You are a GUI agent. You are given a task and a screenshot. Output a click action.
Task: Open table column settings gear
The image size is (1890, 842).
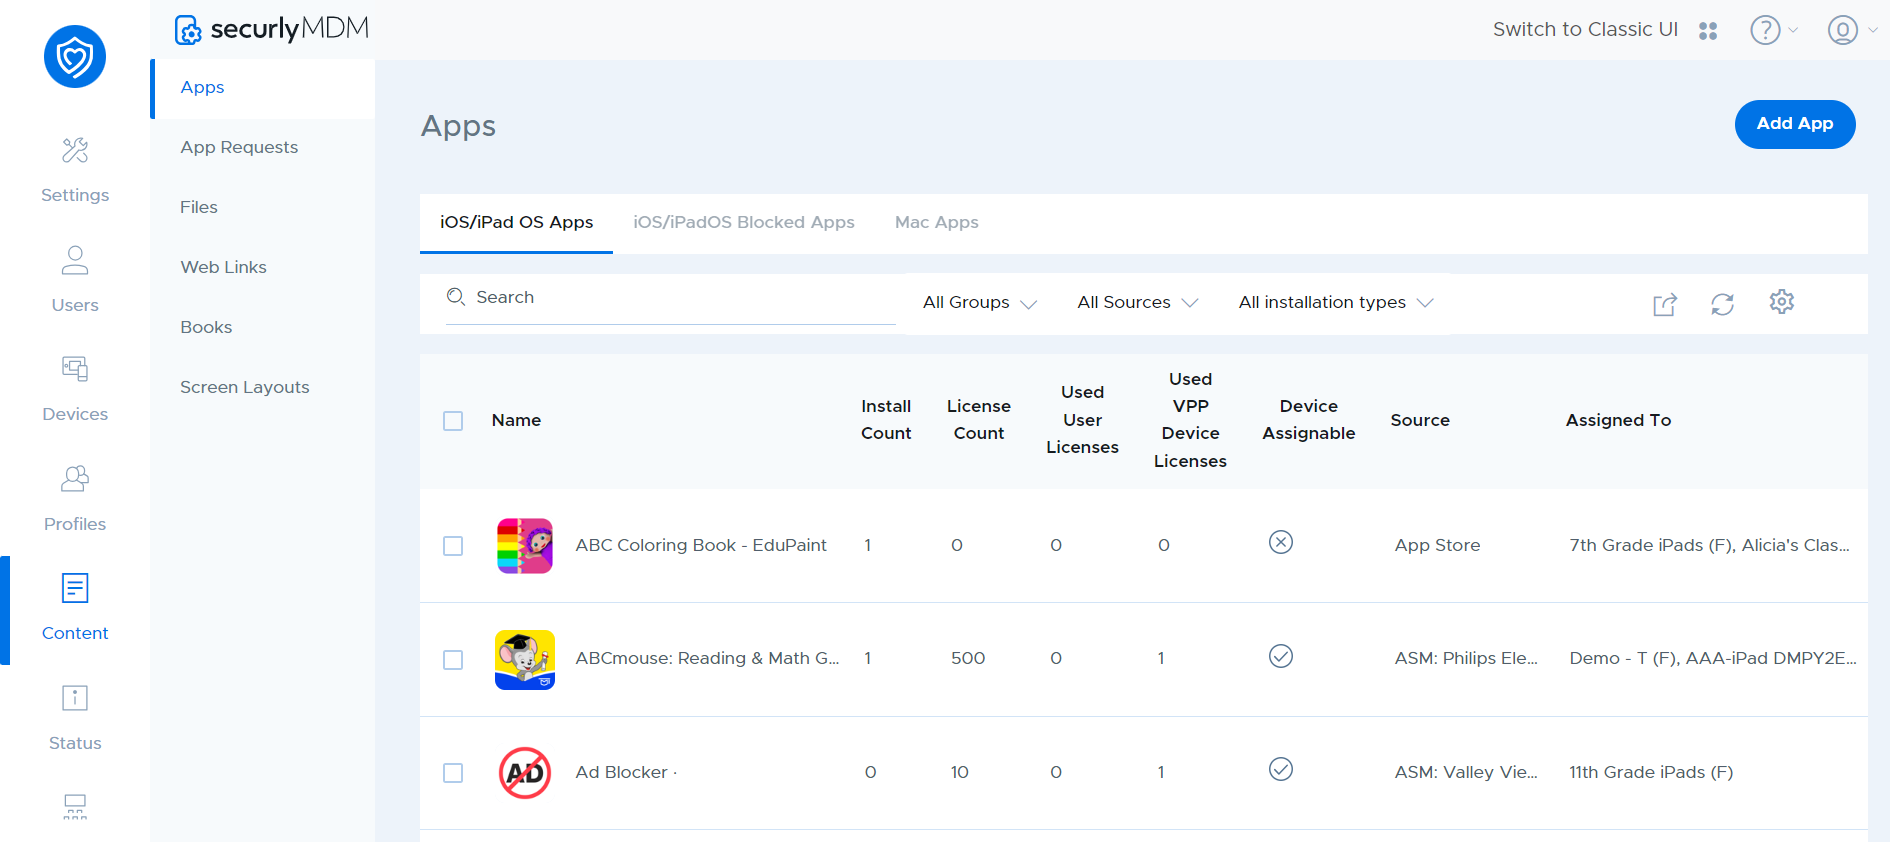pyautogui.click(x=1782, y=301)
